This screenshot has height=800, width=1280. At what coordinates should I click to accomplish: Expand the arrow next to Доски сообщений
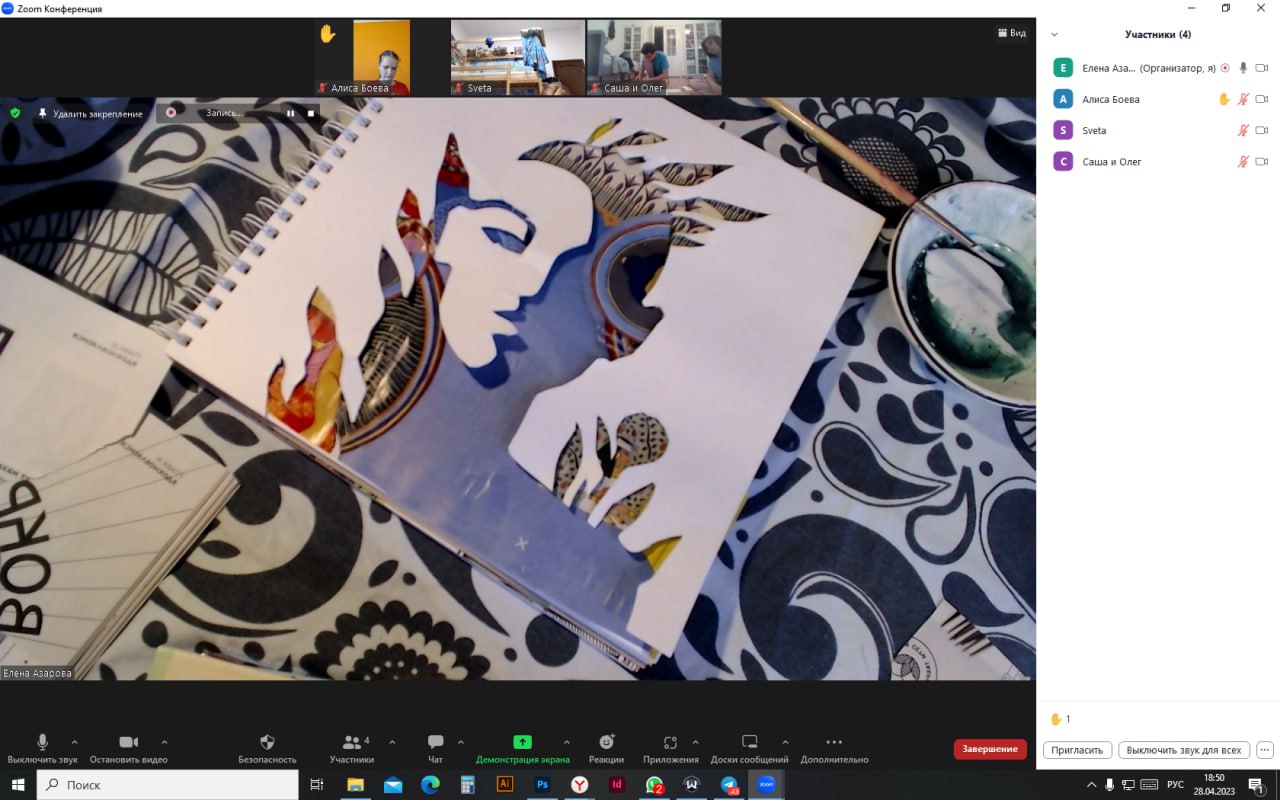point(785,742)
